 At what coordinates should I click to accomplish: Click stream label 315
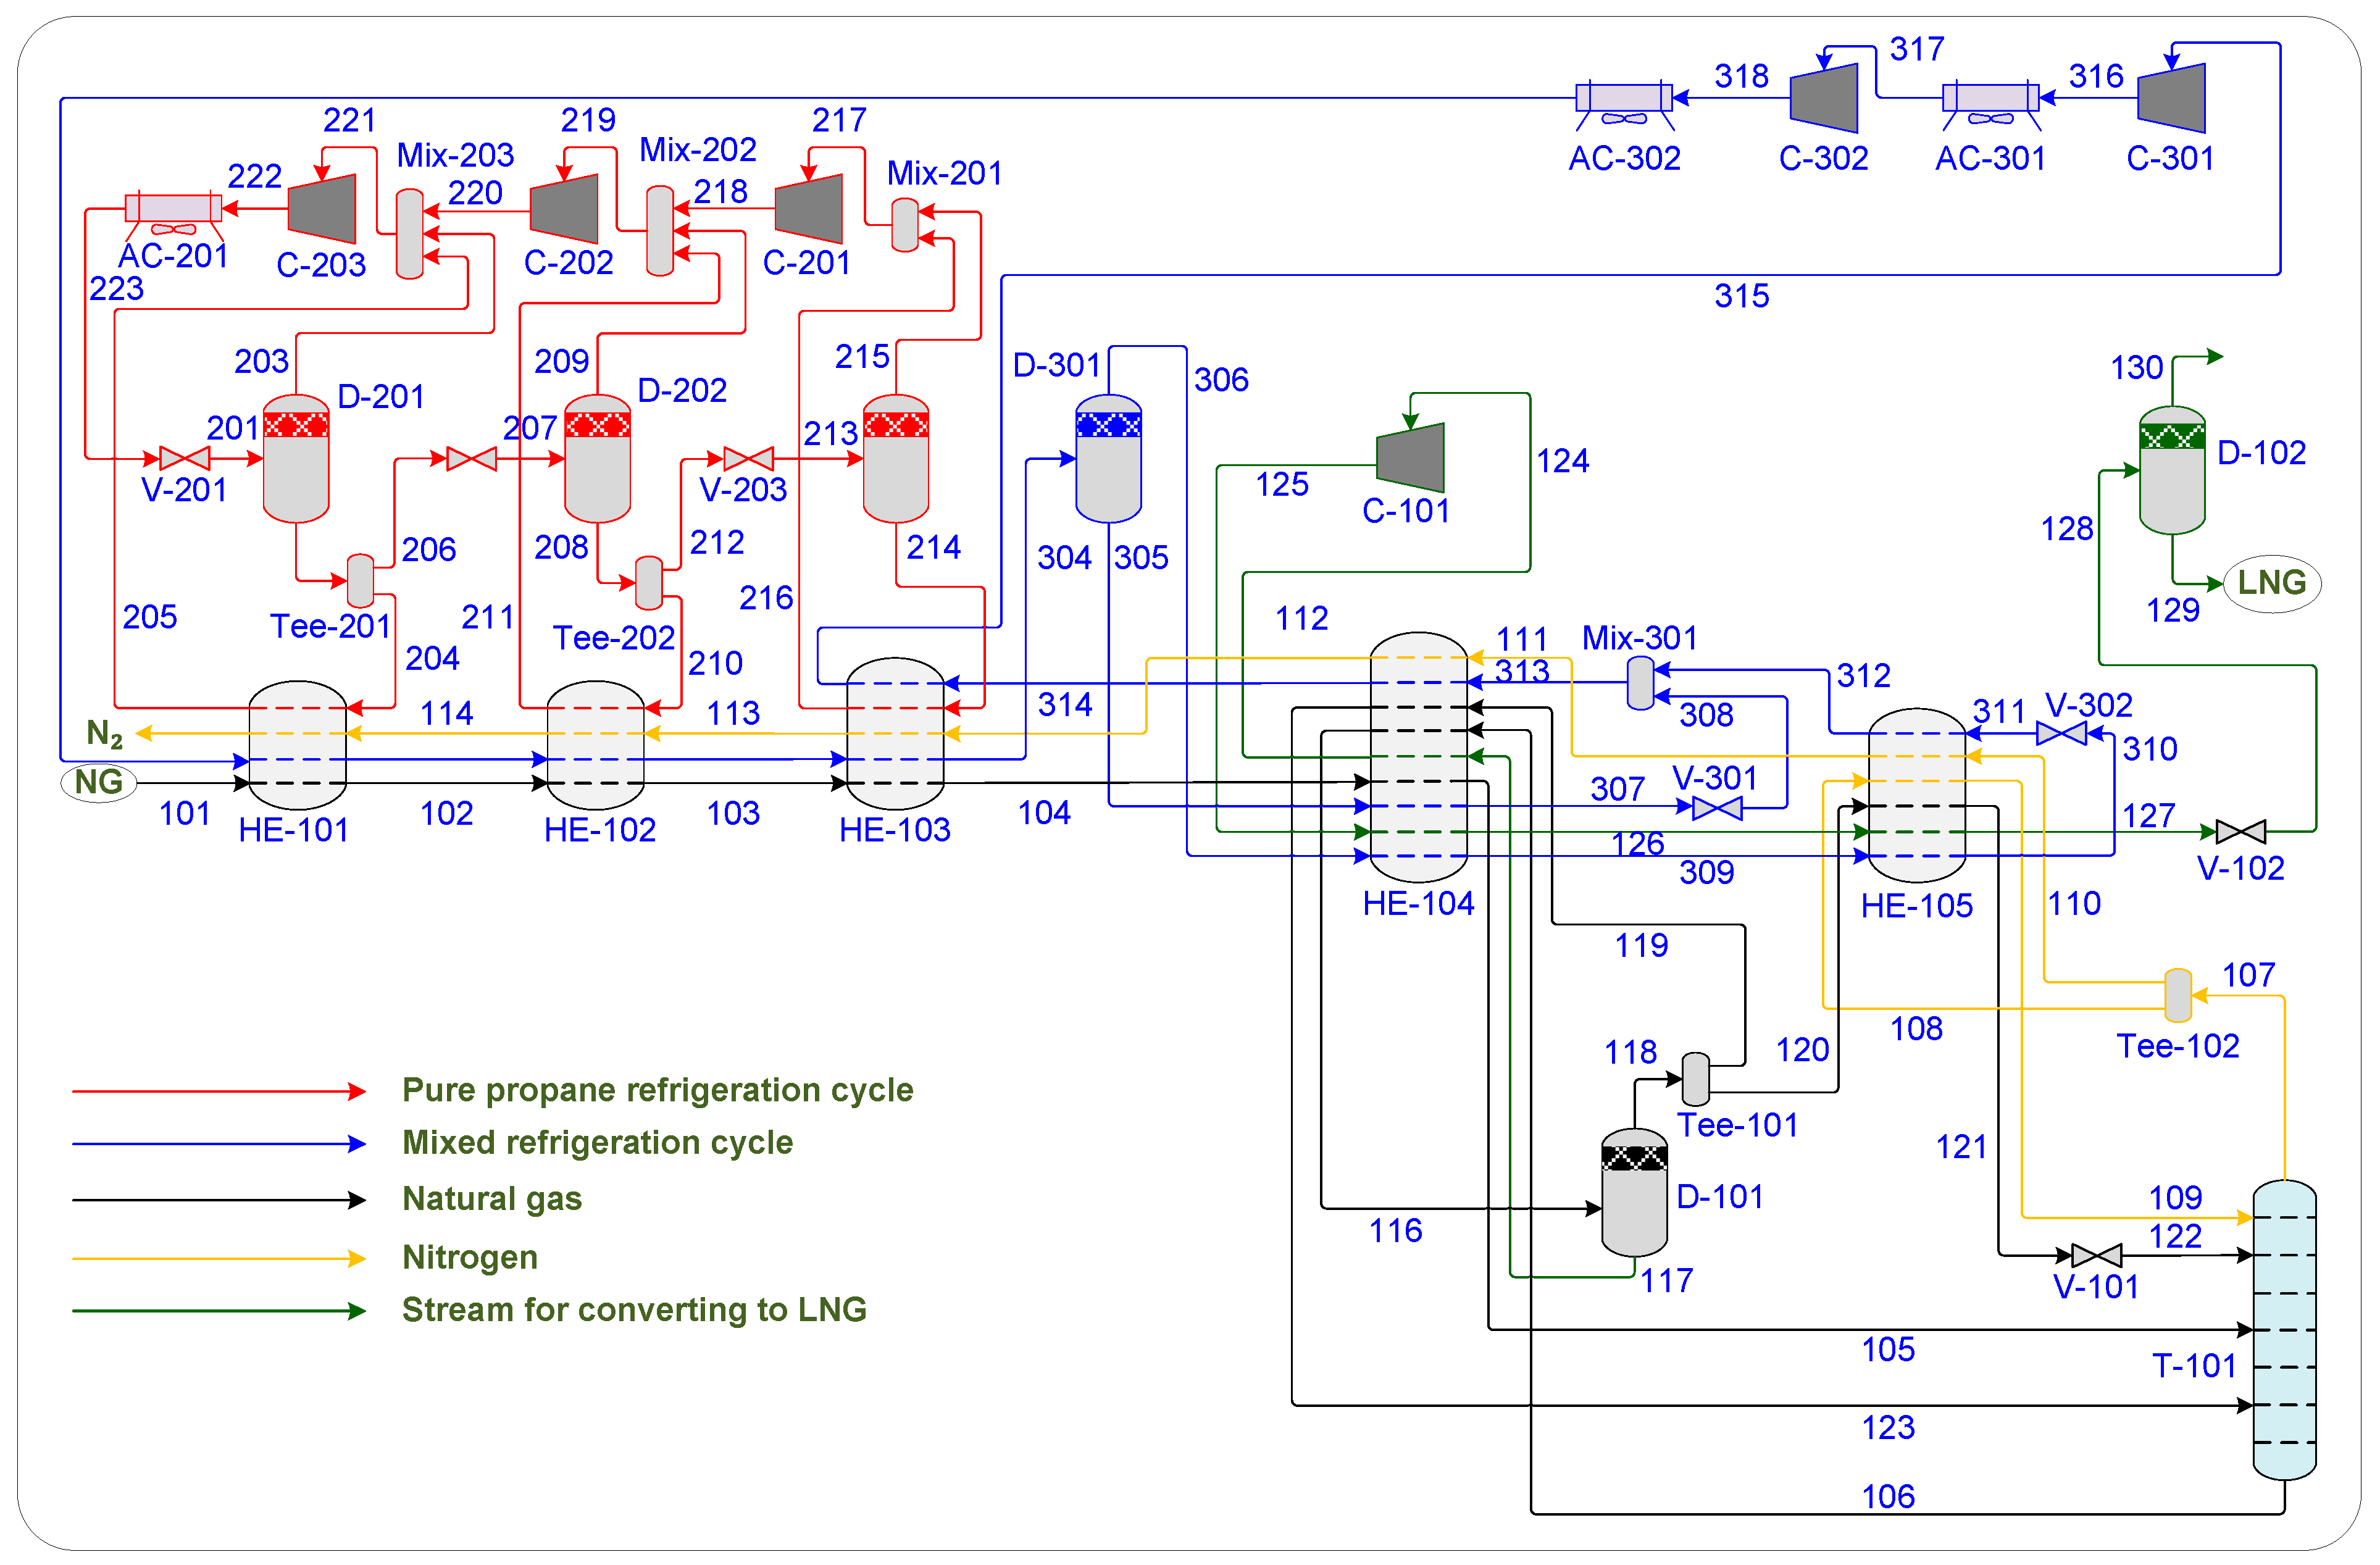click(1741, 296)
